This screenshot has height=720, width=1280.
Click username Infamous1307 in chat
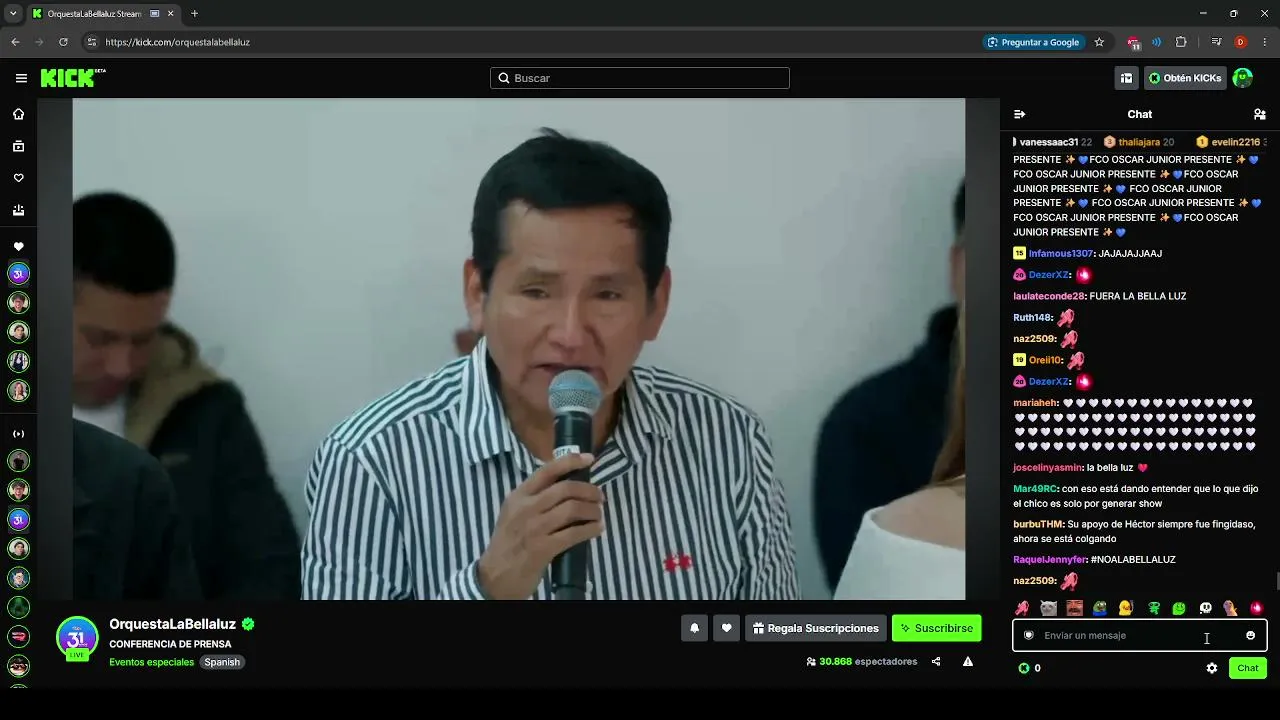1061,254
